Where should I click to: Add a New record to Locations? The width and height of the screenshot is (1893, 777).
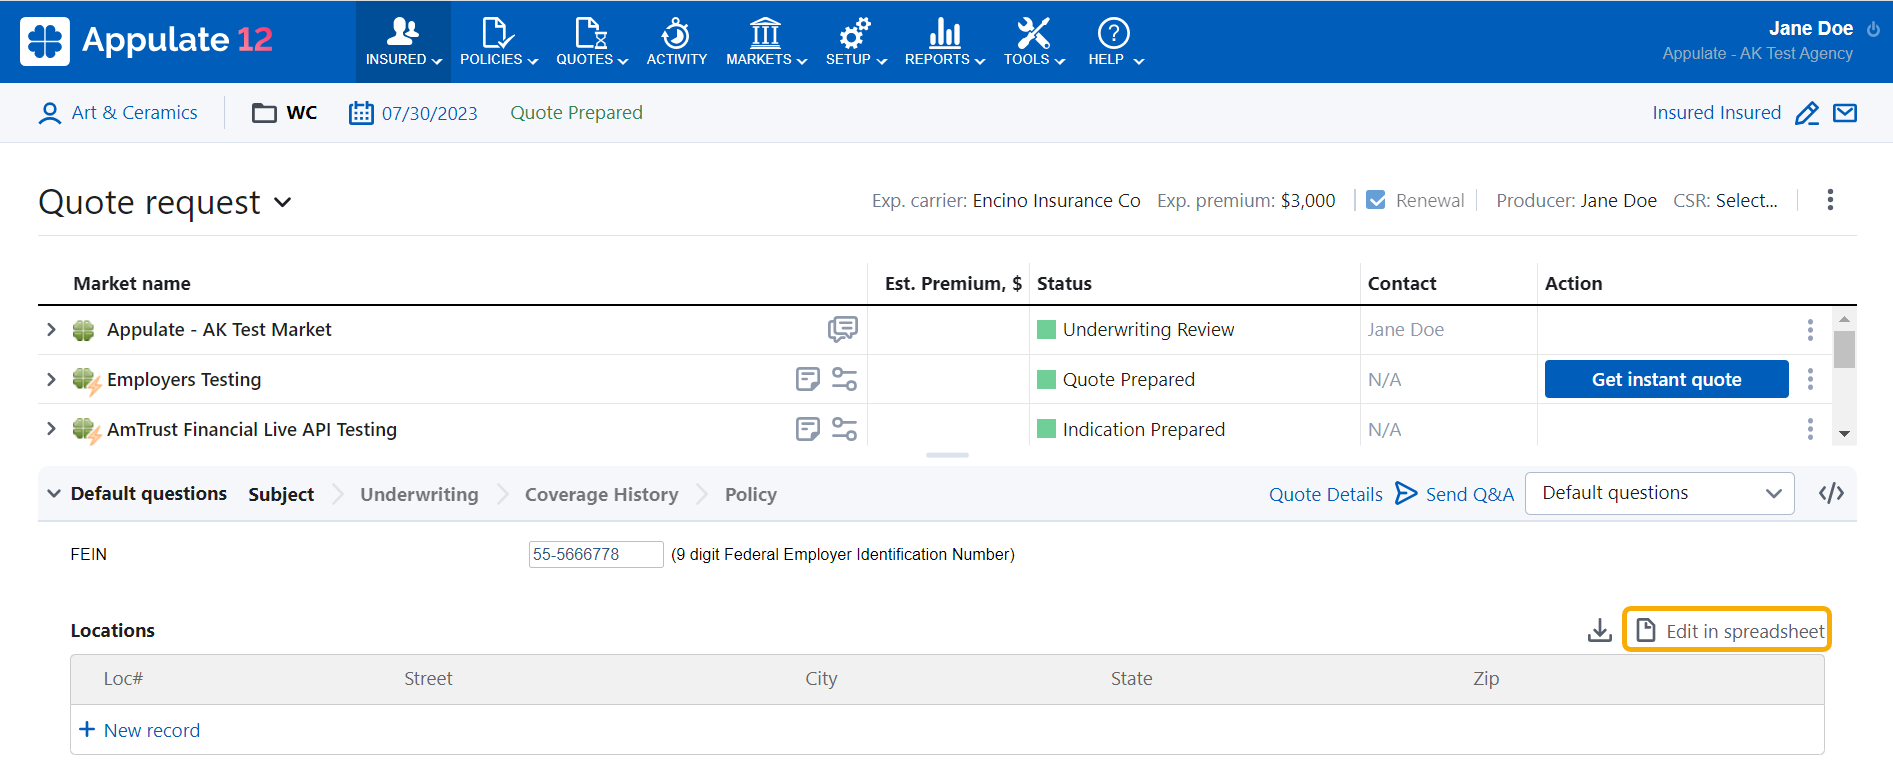pyautogui.click(x=139, y=730)
